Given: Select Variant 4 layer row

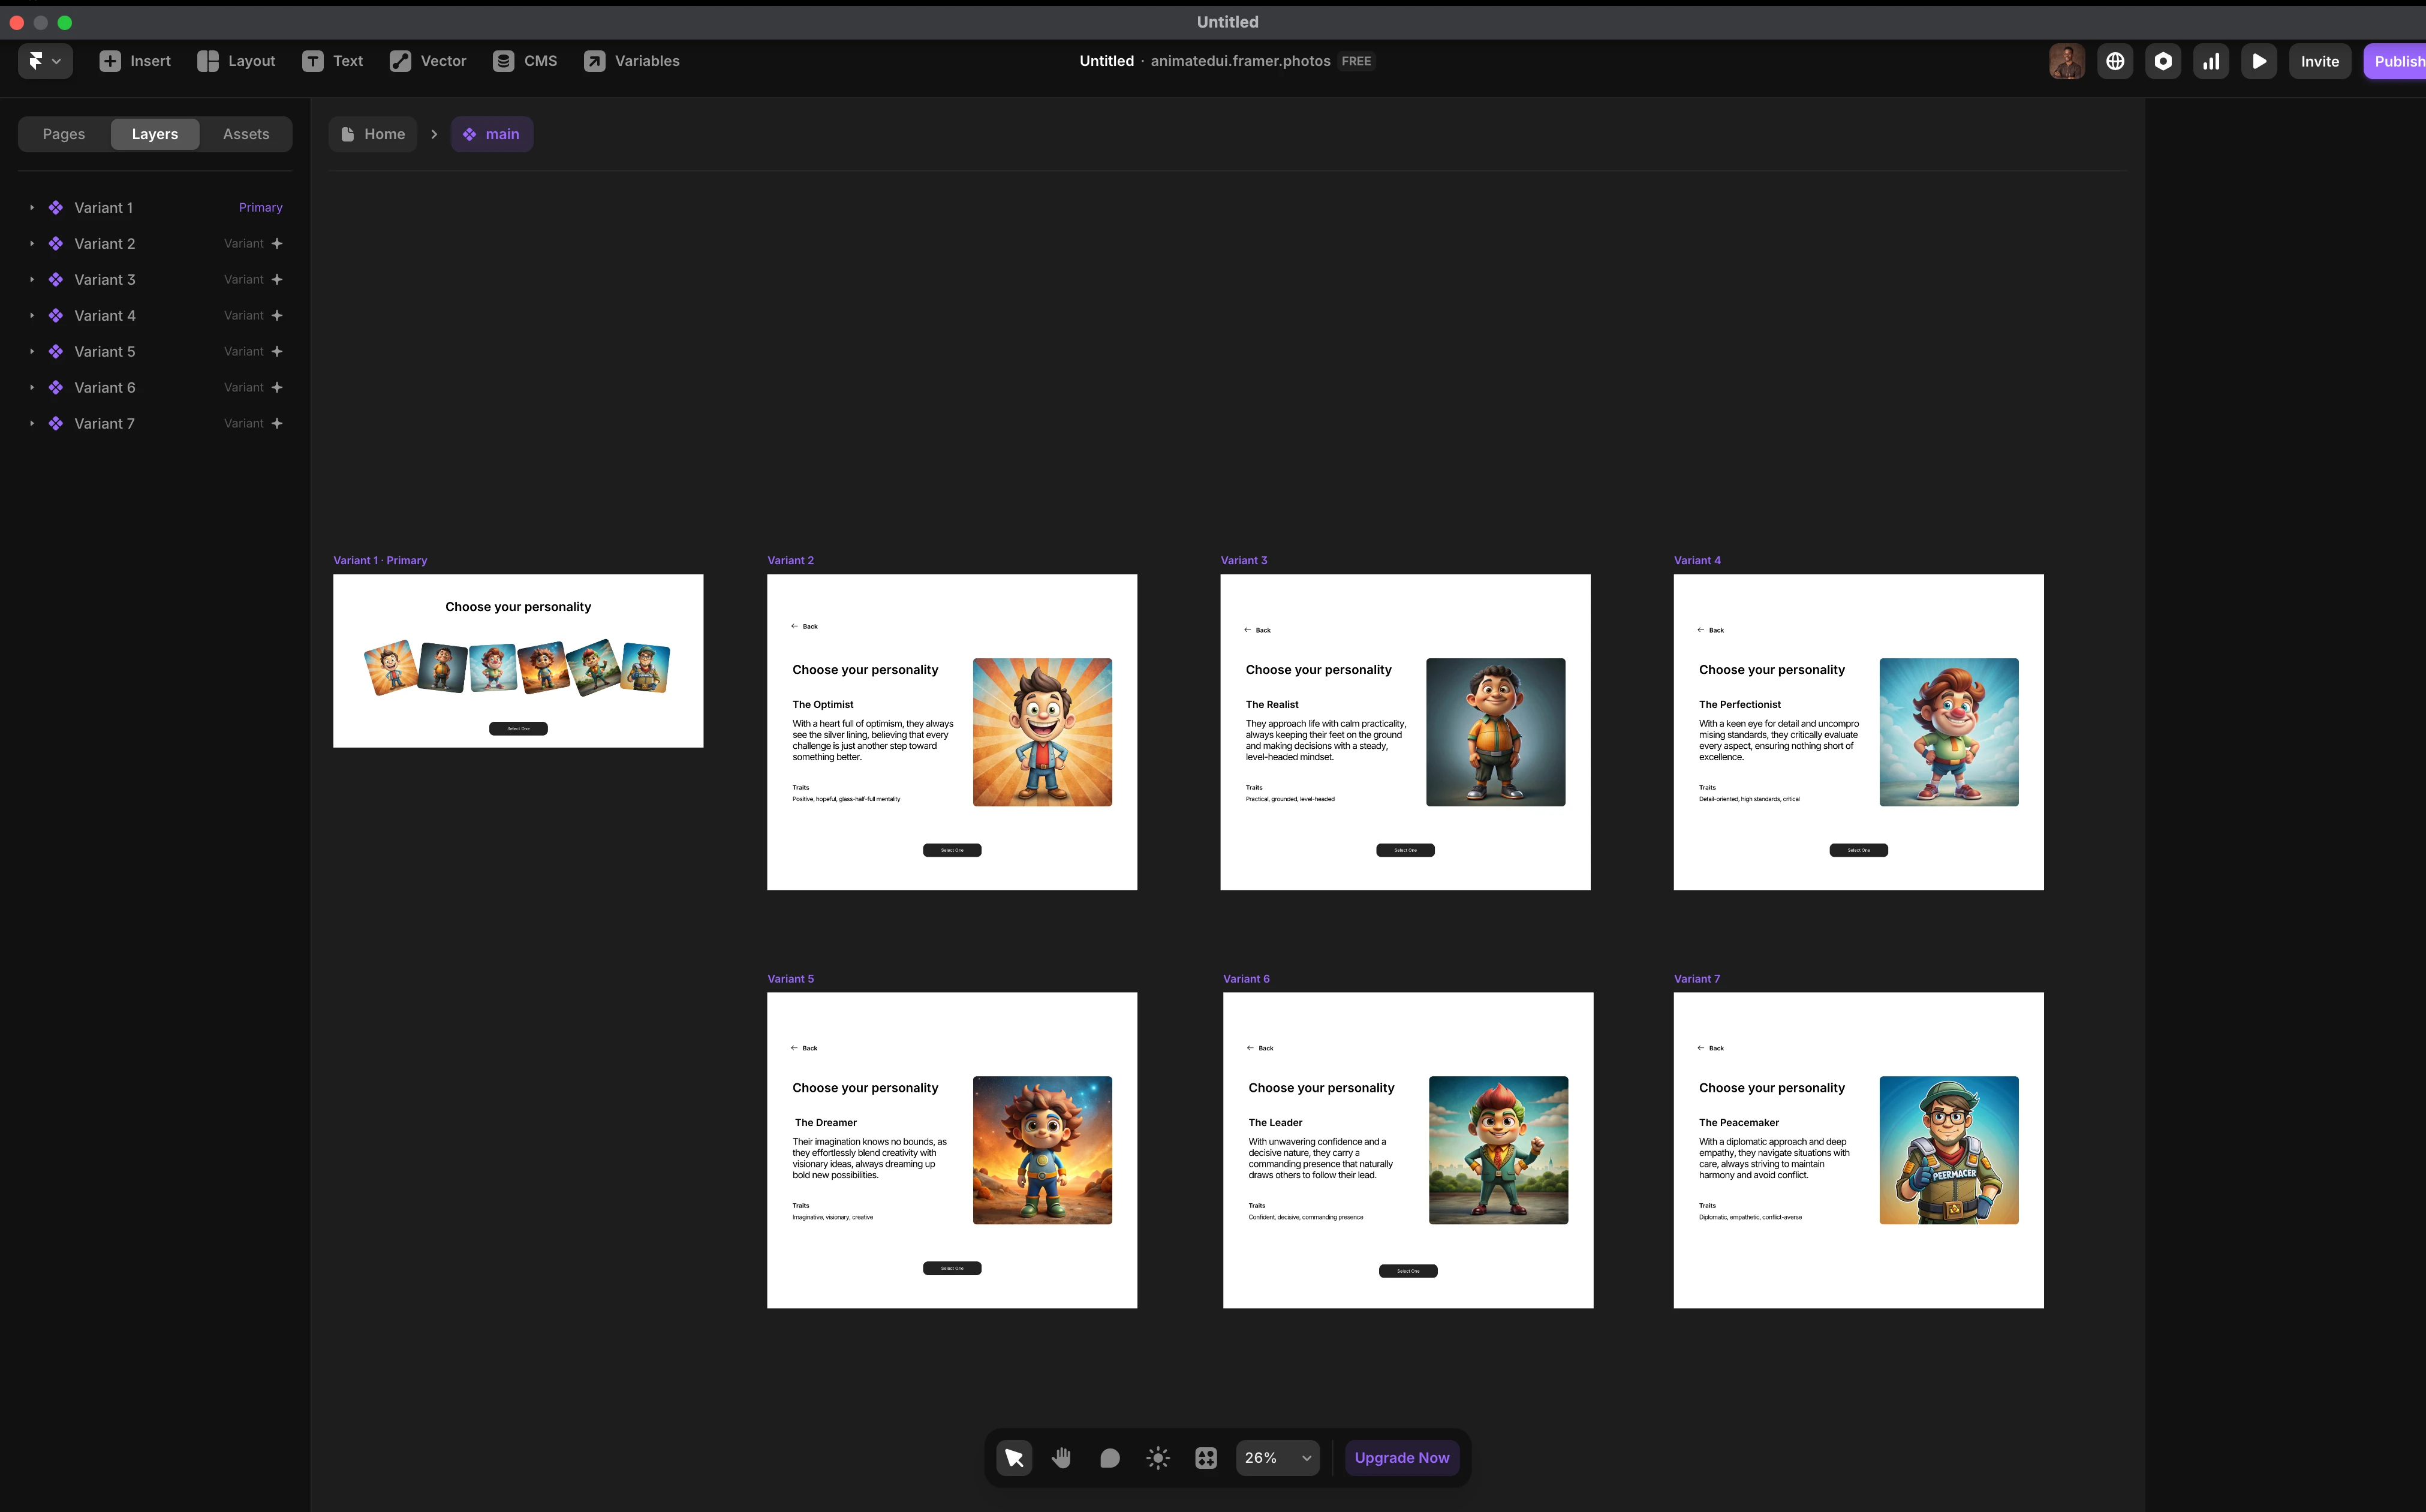Looking at the screenshot, I should tap(155, 316).
